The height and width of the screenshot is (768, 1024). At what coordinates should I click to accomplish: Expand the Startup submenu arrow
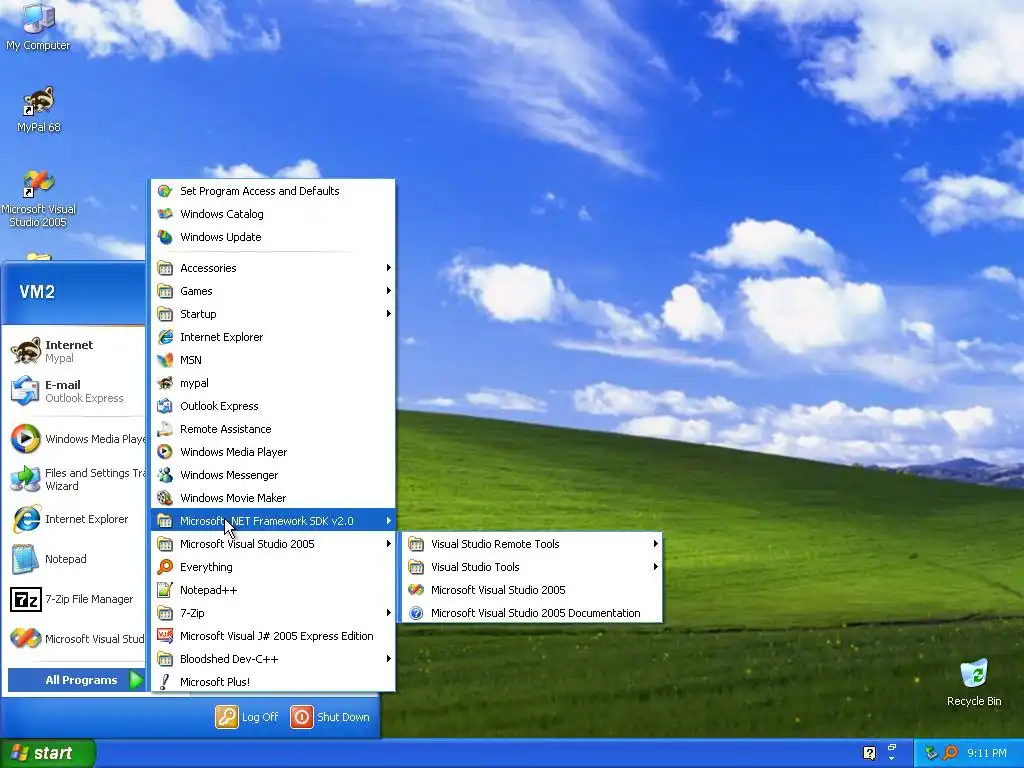(x=389, y=313)
